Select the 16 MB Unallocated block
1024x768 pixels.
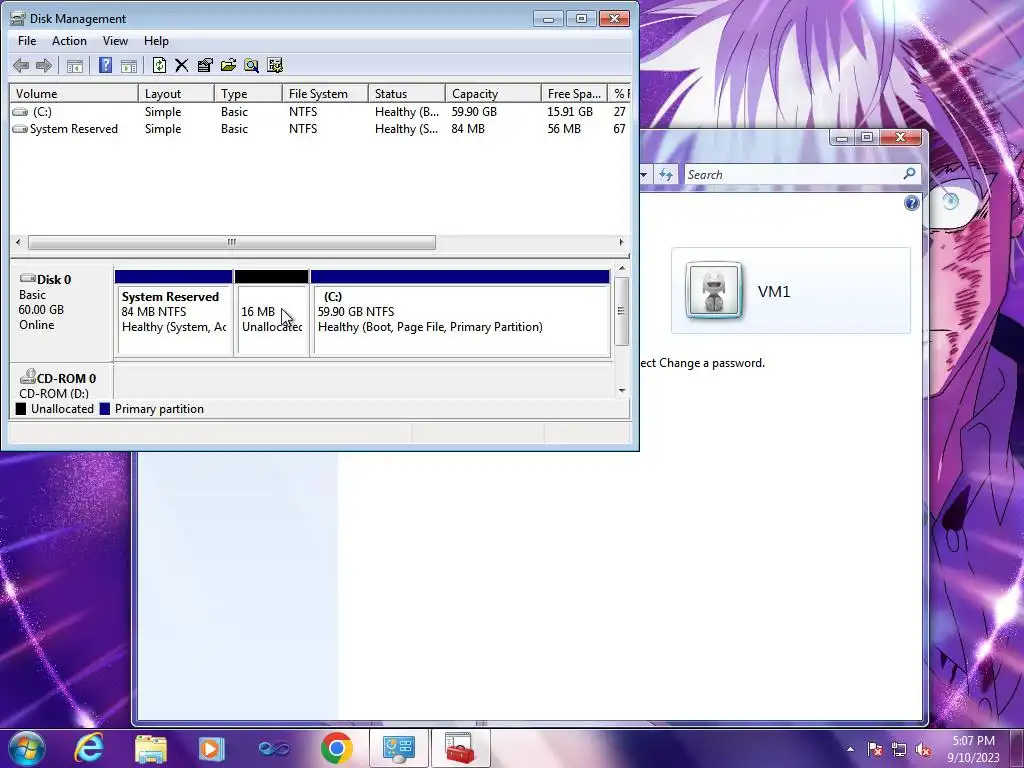coord(271,313)
